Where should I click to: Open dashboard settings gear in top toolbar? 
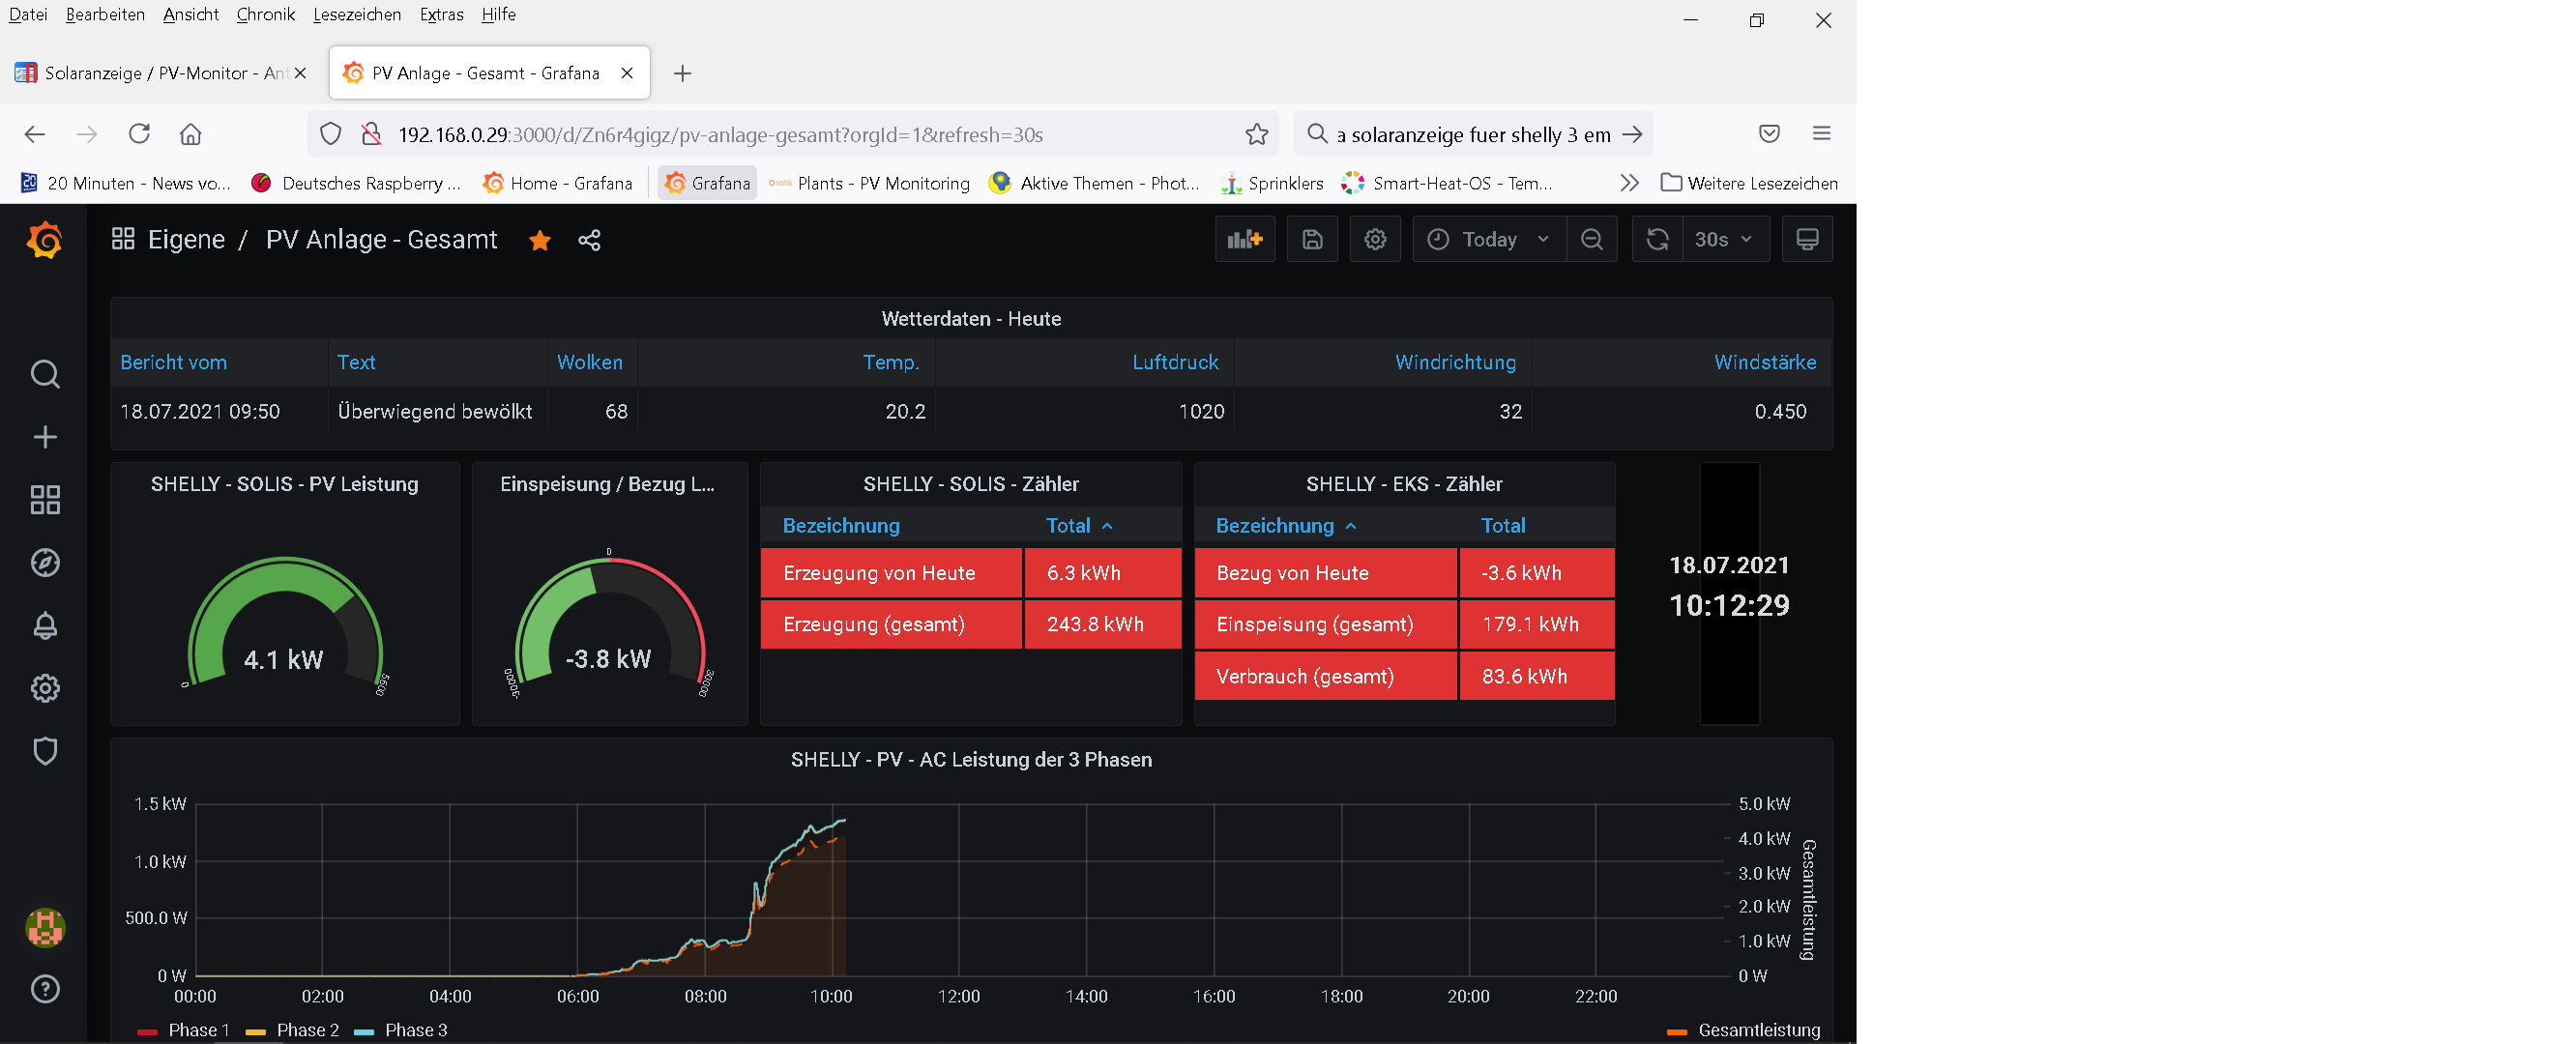[1375, 240]
